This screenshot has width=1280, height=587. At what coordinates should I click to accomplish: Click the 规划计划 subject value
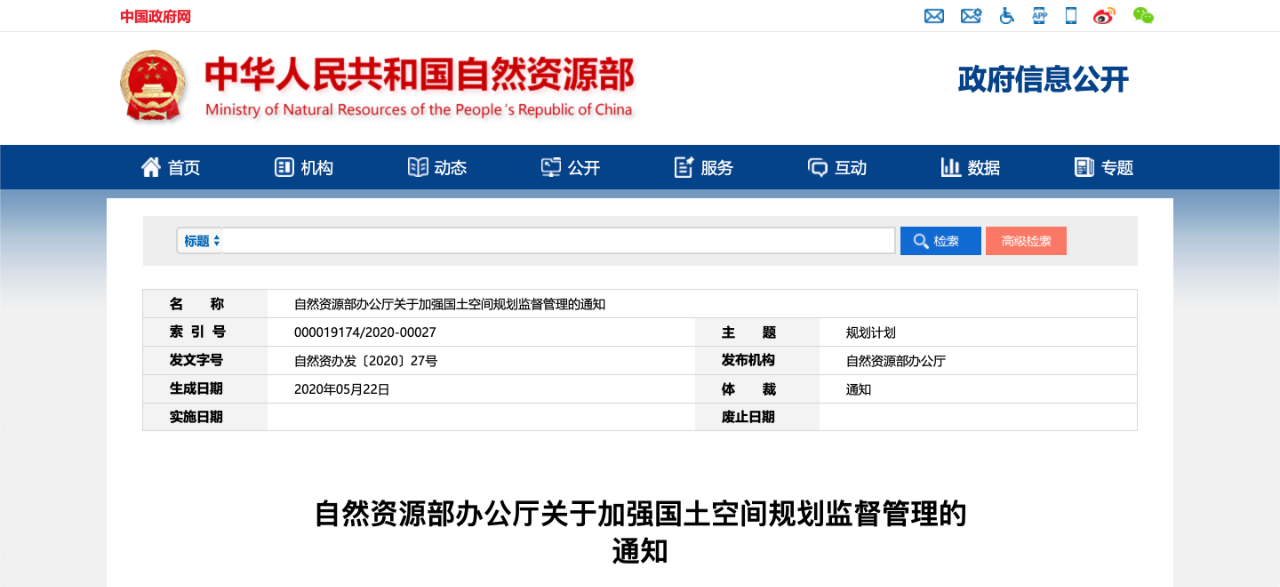(871, 332)
